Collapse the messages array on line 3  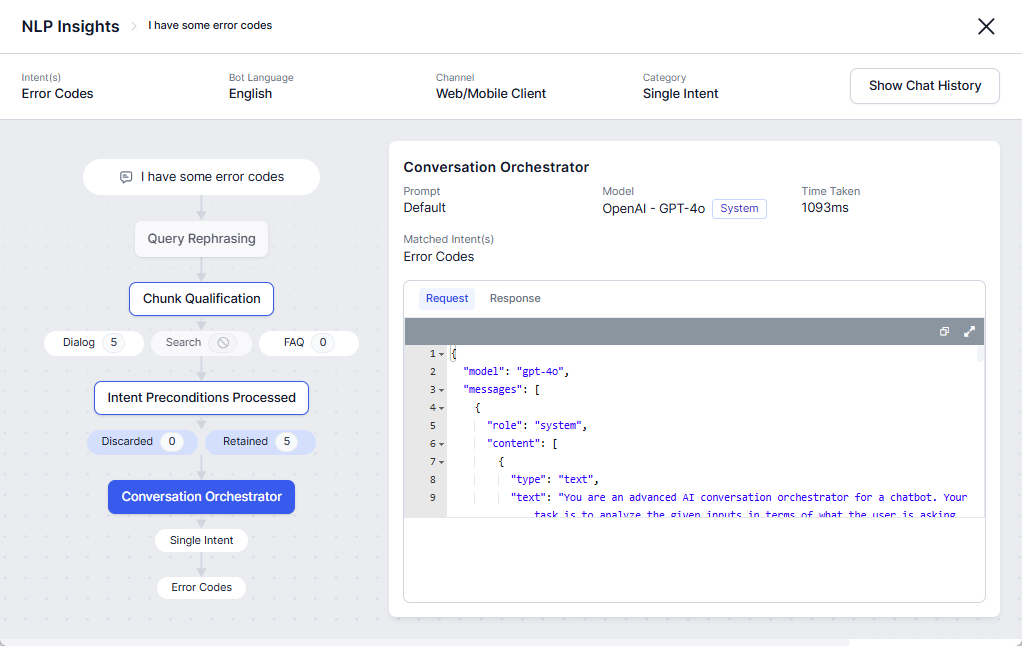[441, 390]
